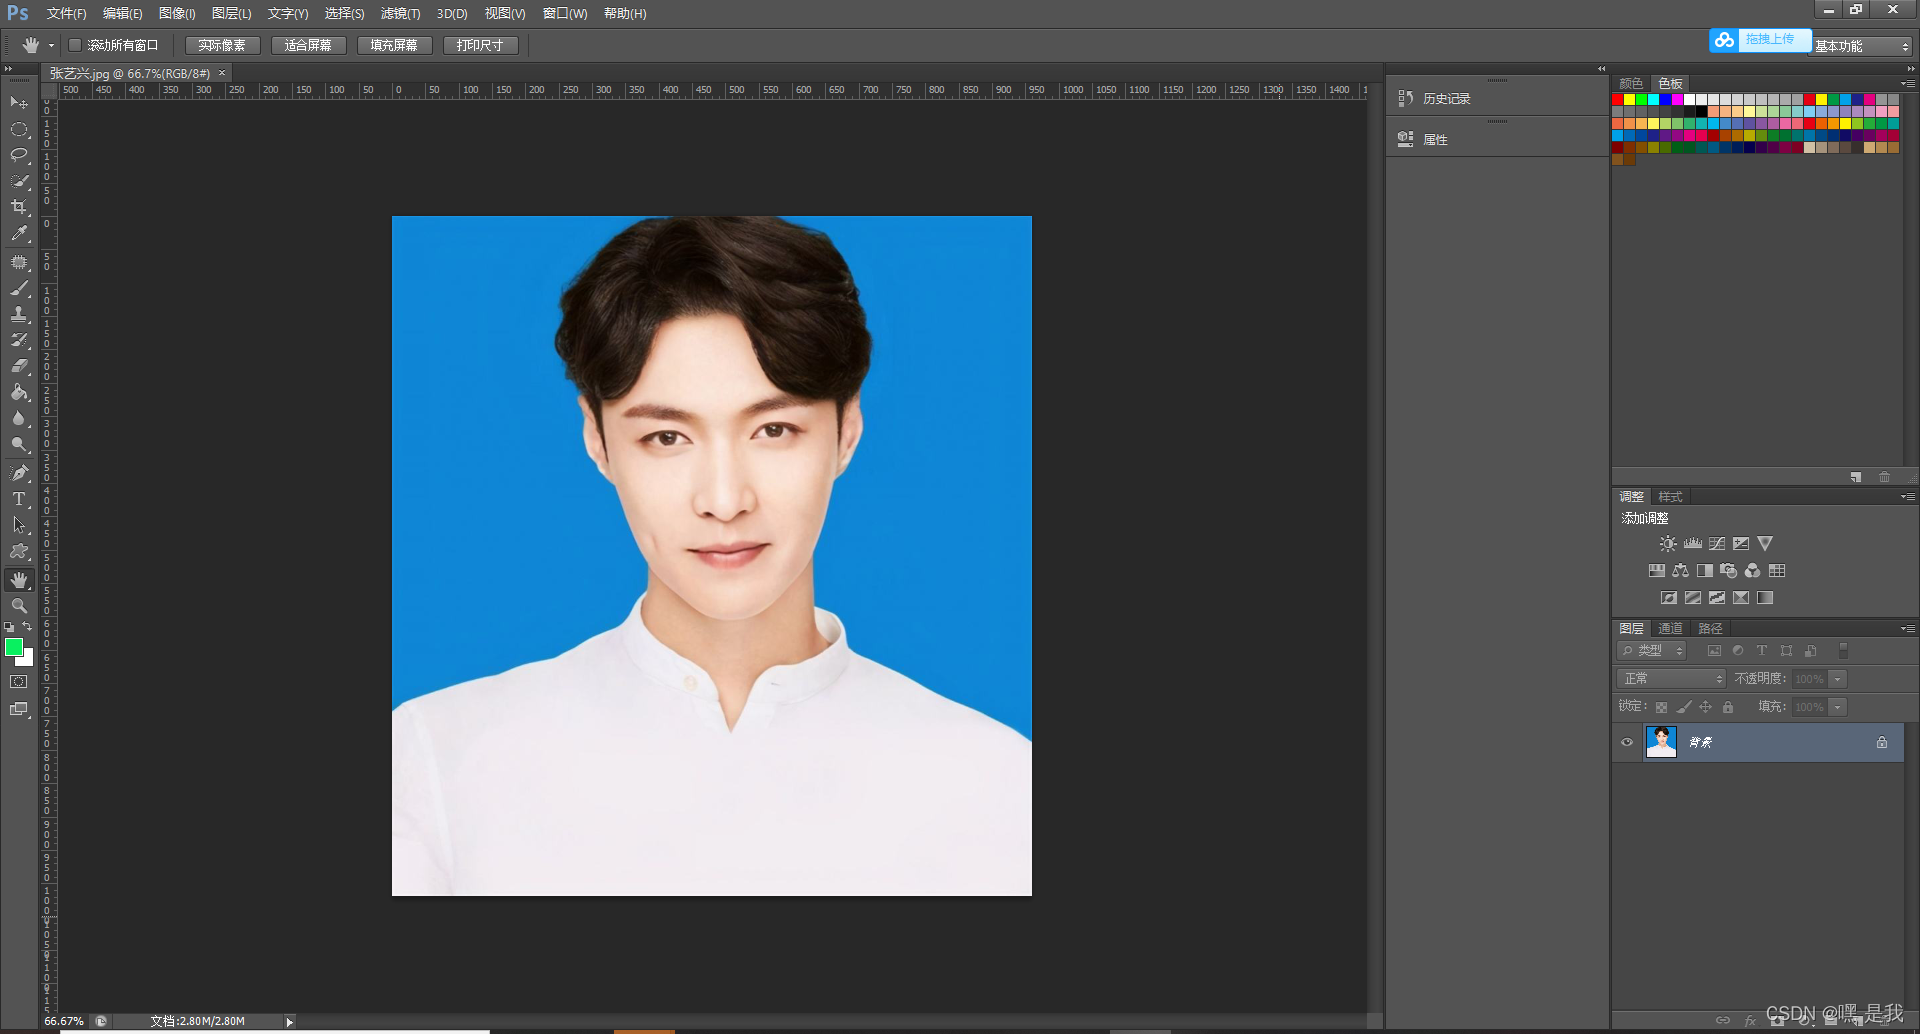This screenshot has height=1034, width=1920.
Task: Select the Crop tool
Action: click(x=19, y=207)
